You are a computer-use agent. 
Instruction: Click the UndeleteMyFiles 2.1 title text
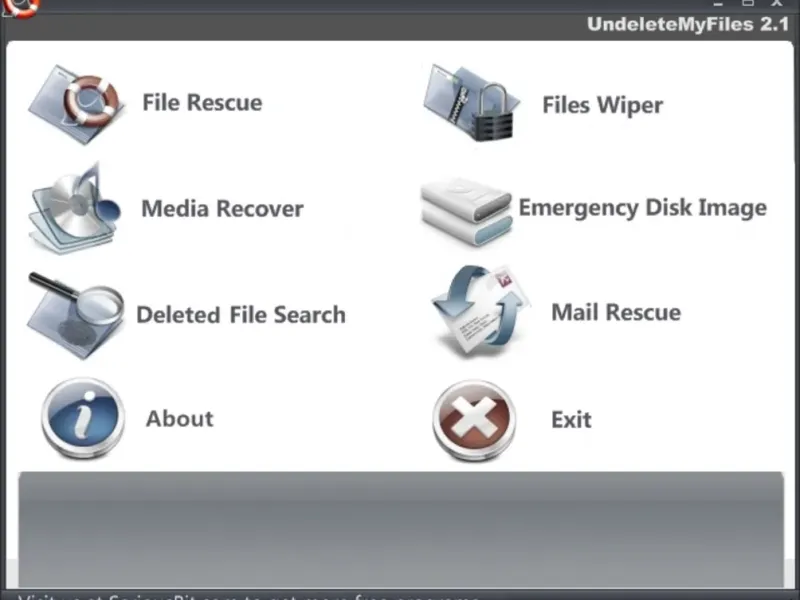click(x=688, y=24)
